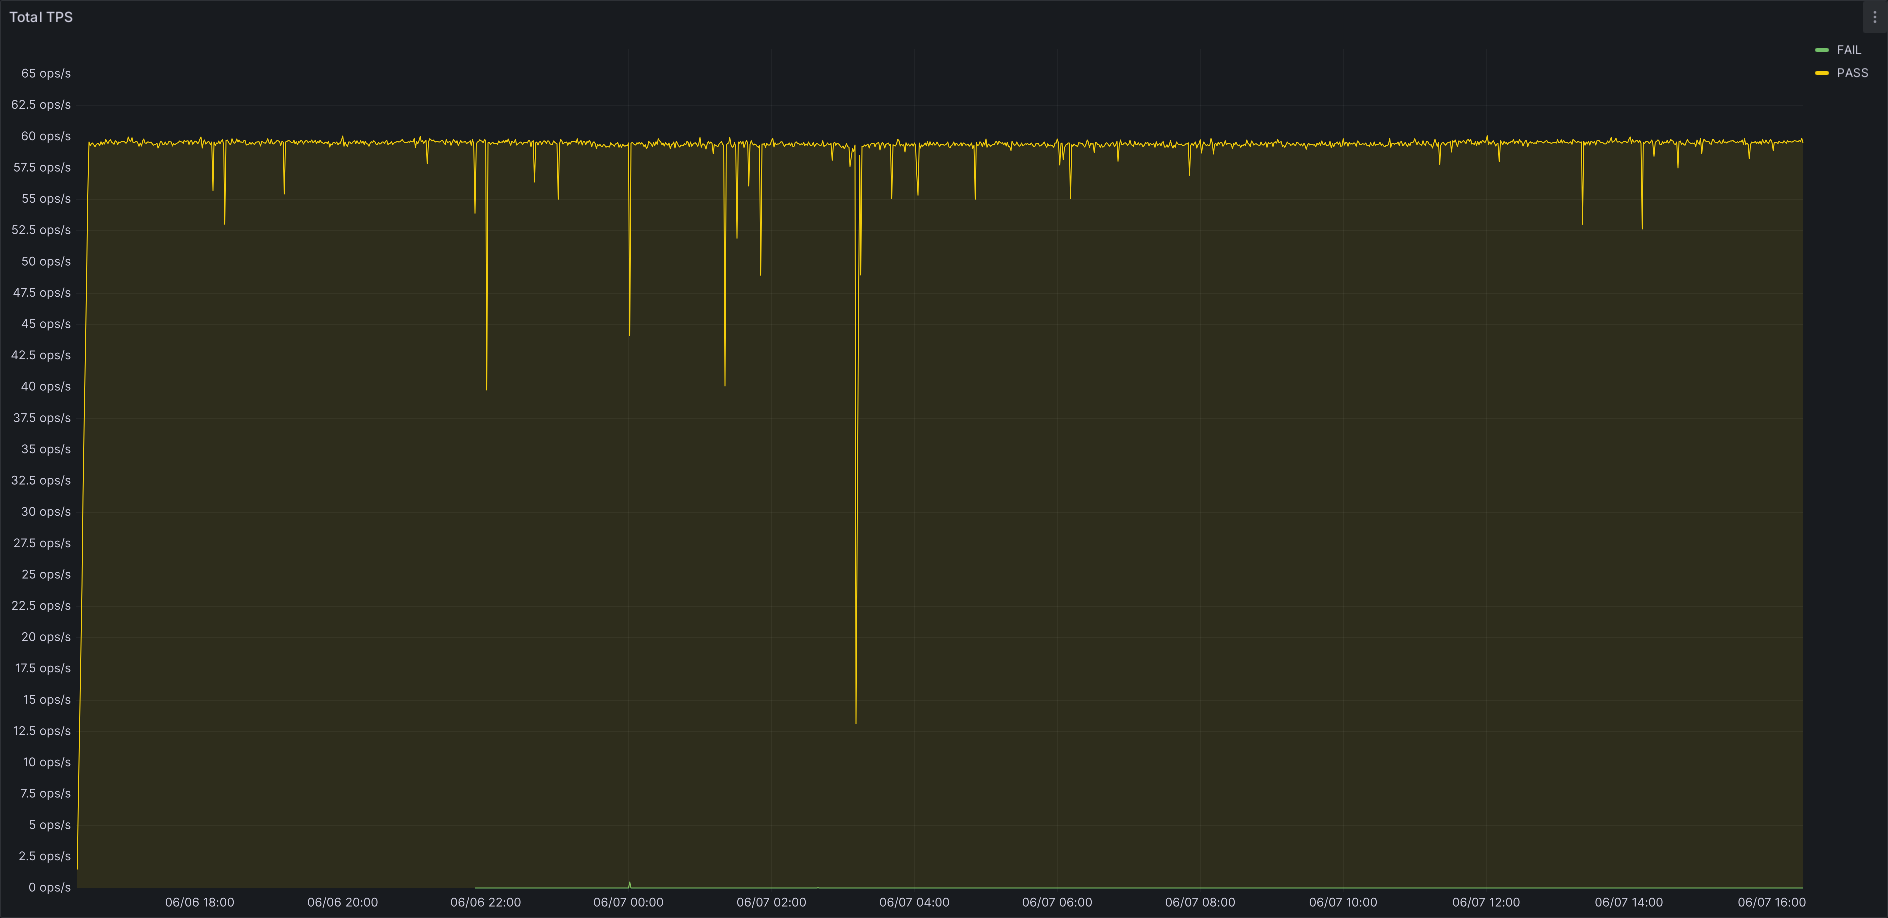Click the FAIL blip at 06/07 00:00

coord(629,884)
